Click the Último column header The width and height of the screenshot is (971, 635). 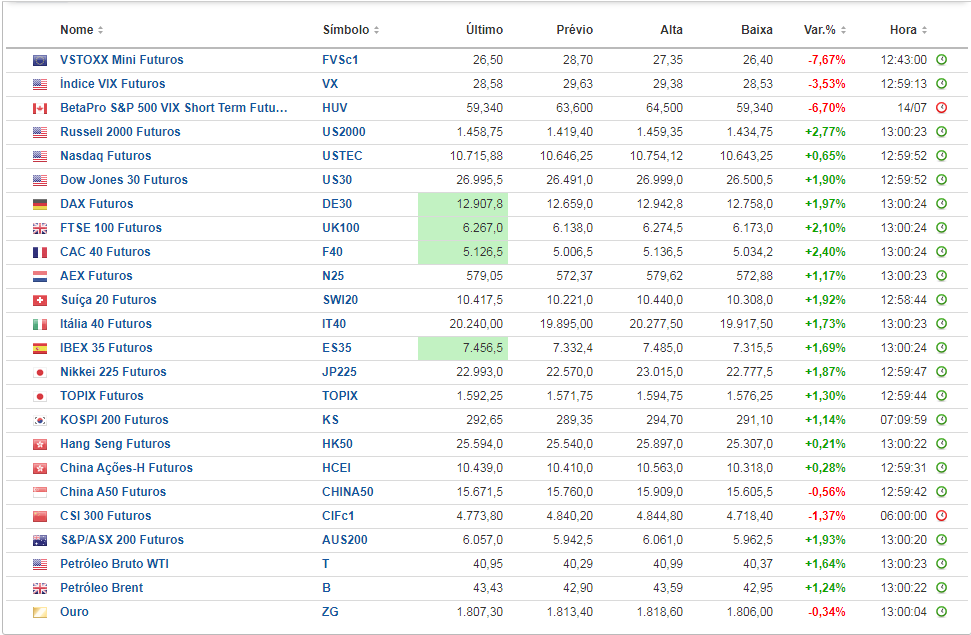485,30
